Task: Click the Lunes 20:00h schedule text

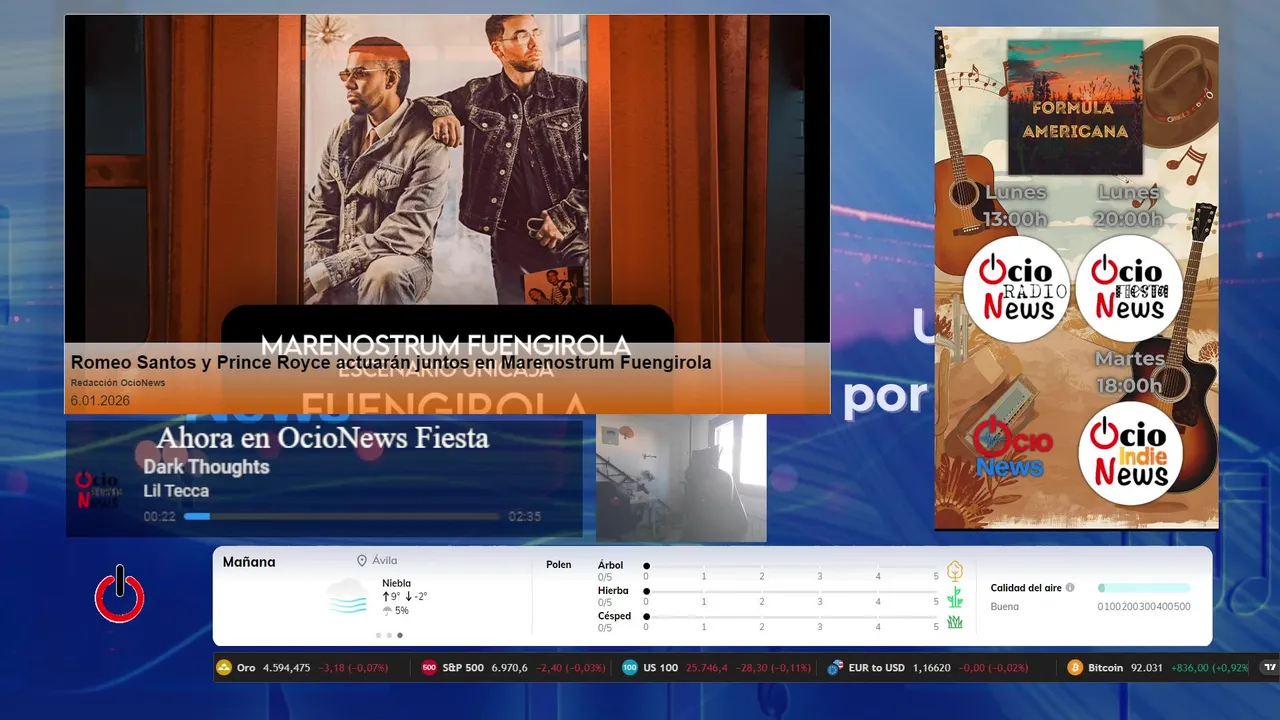Action: click(1128, 205)
